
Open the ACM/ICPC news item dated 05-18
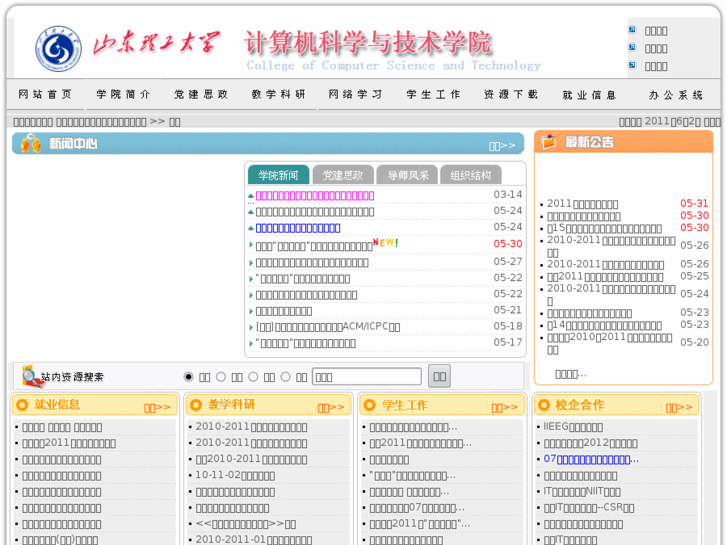tap(328, 327)
